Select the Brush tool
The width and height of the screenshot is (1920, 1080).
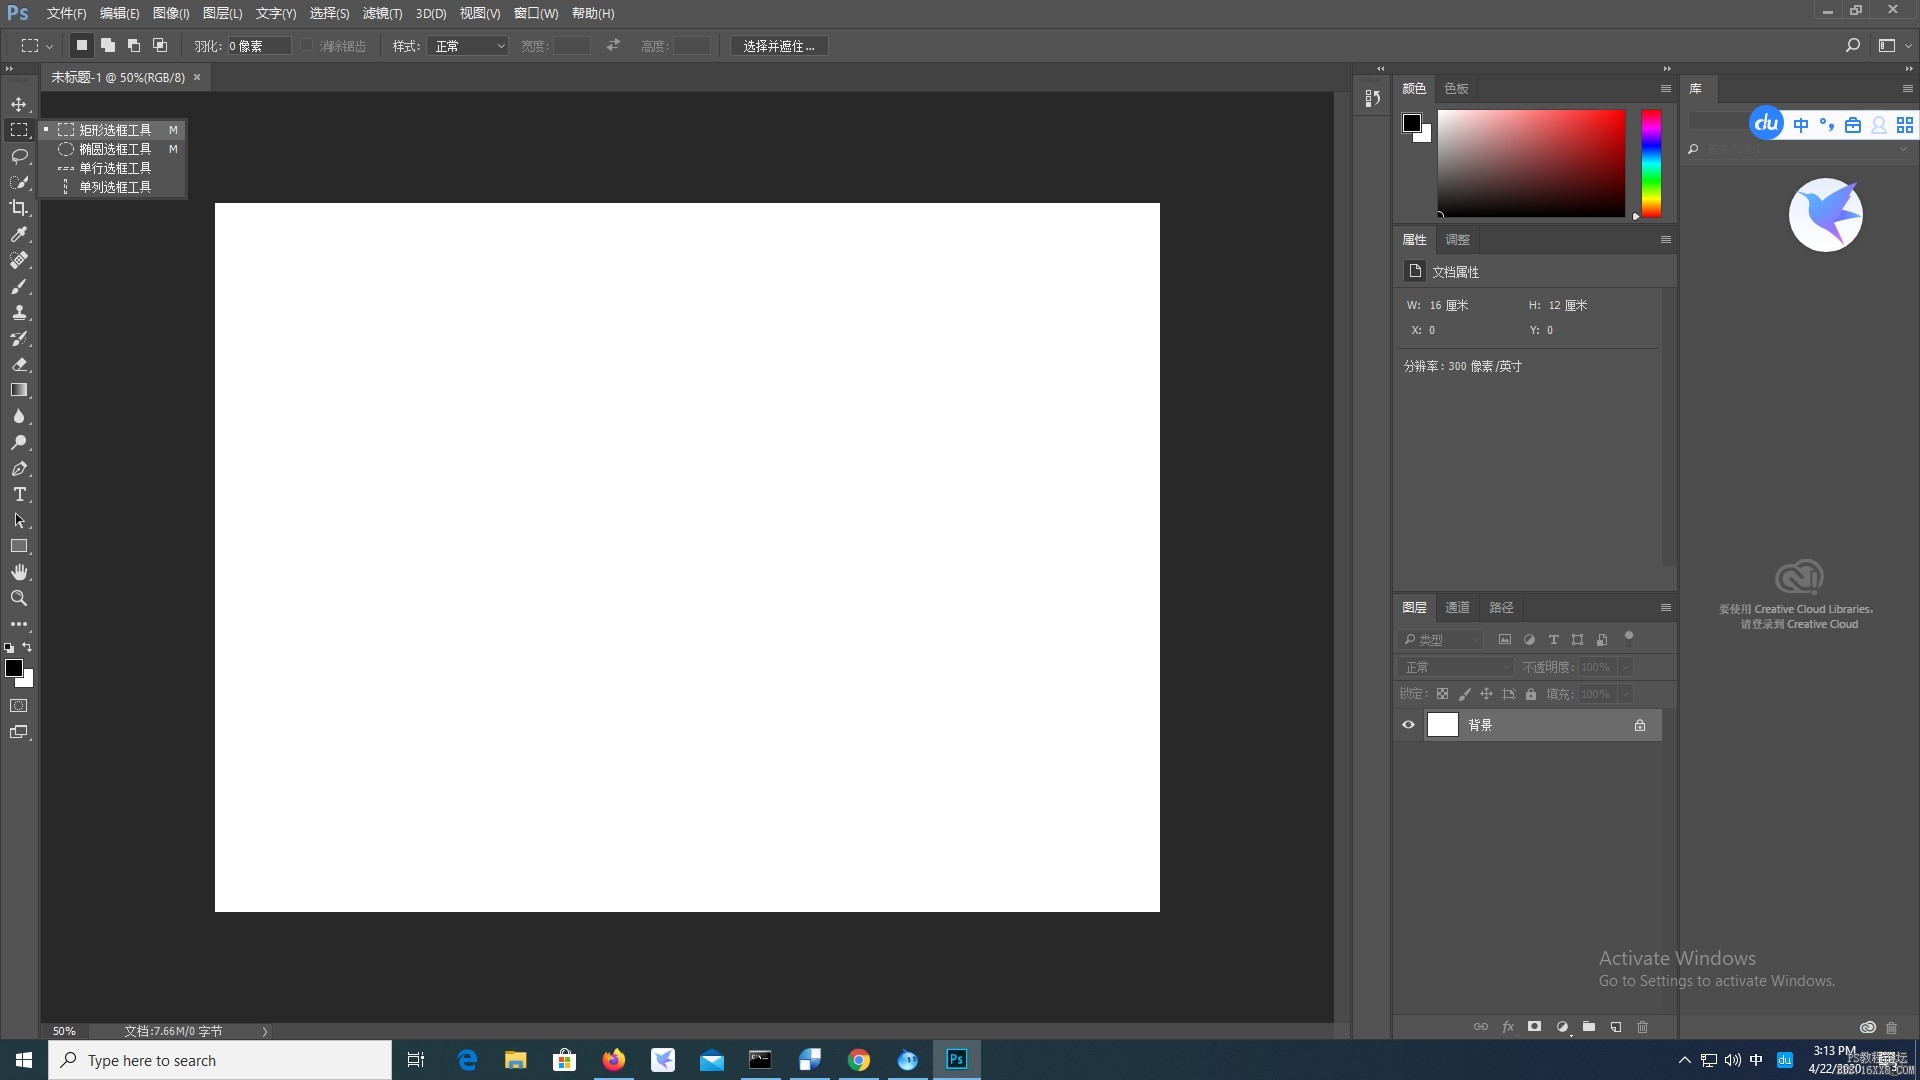tap(19, 286)
